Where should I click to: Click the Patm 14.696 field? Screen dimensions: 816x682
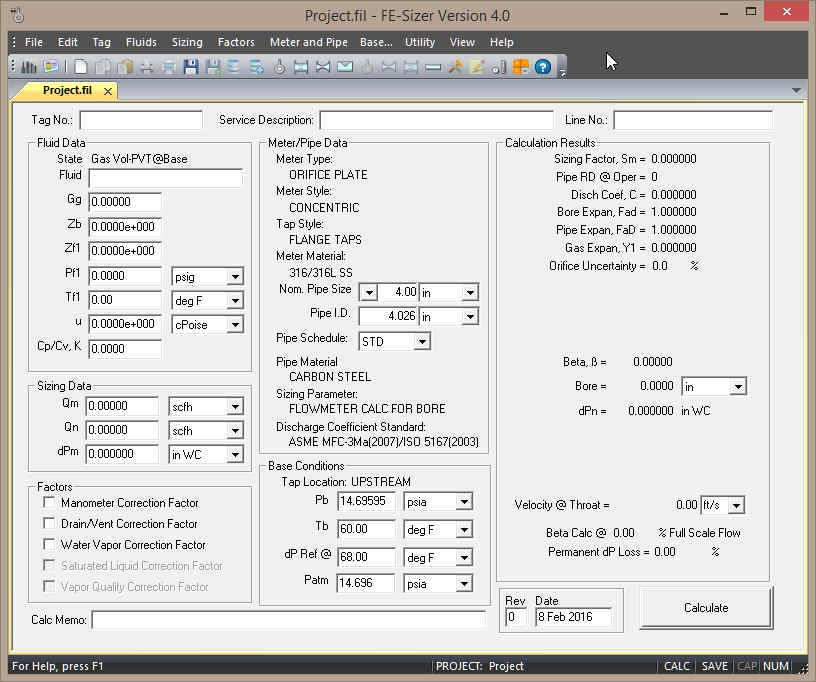pyautogui.click(x=365, y=583)
